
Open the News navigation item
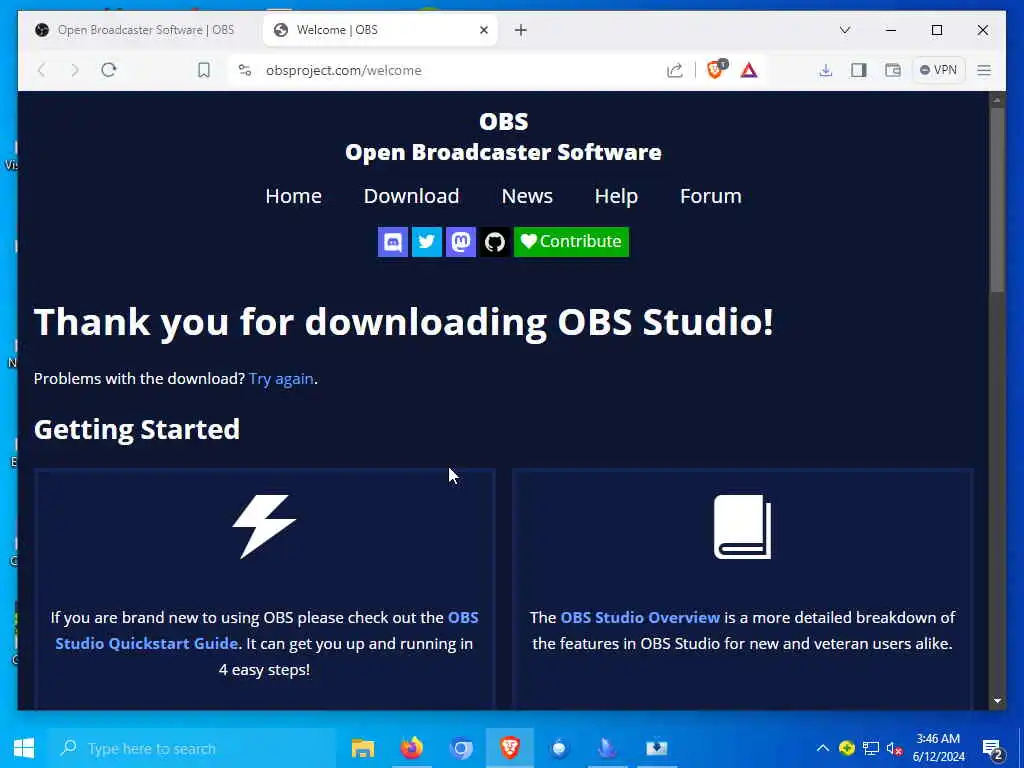(x=527, y=196)
